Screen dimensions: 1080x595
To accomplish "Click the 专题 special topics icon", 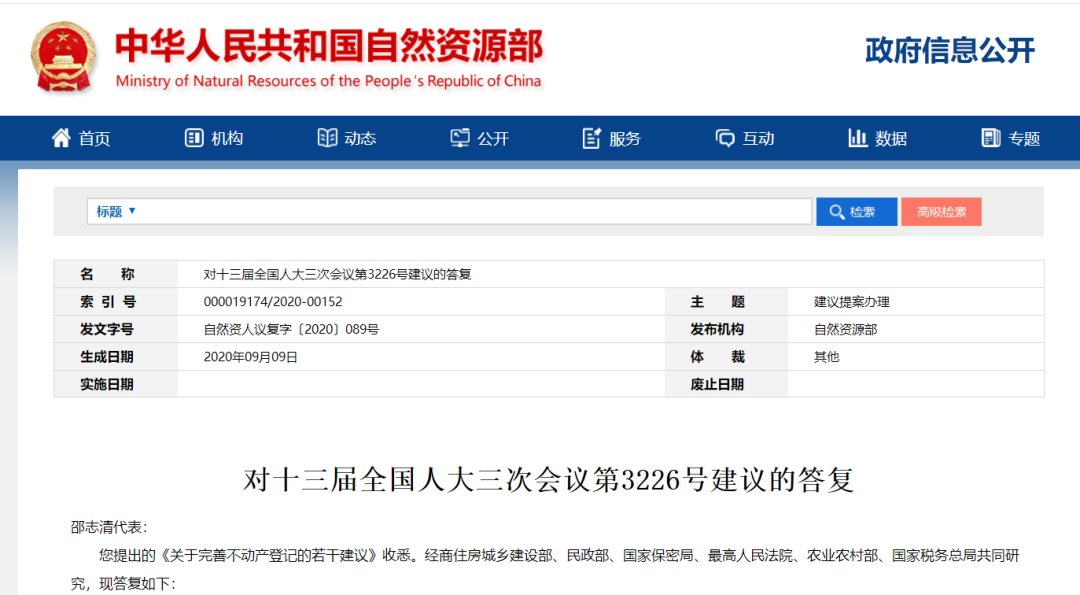I will point(991,138).
